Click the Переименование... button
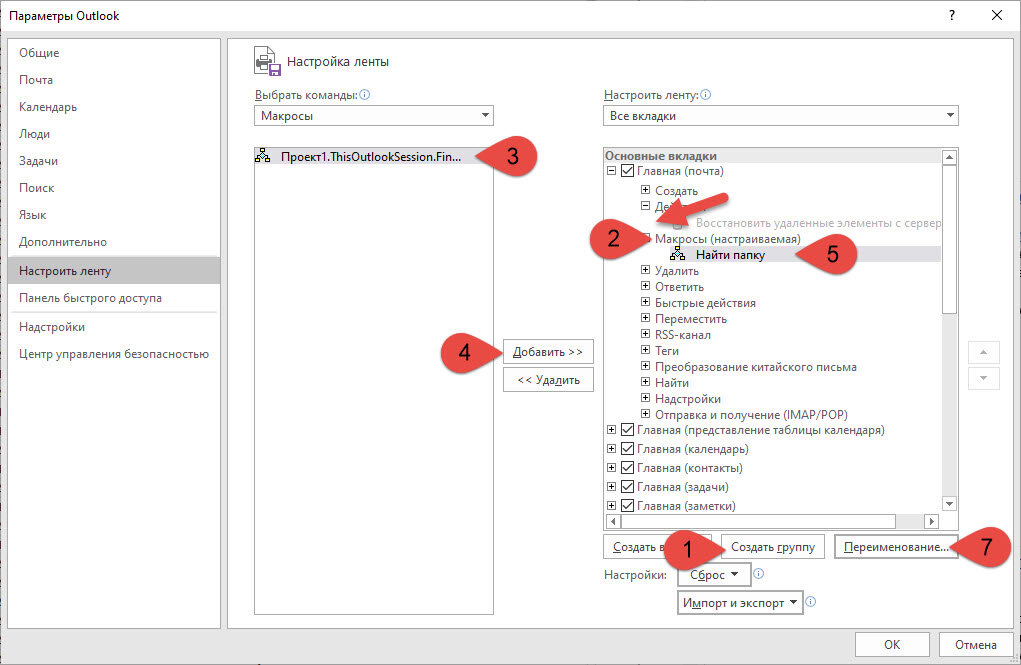This screenshot has height=665, width=1021. click(x=897, y=547)
